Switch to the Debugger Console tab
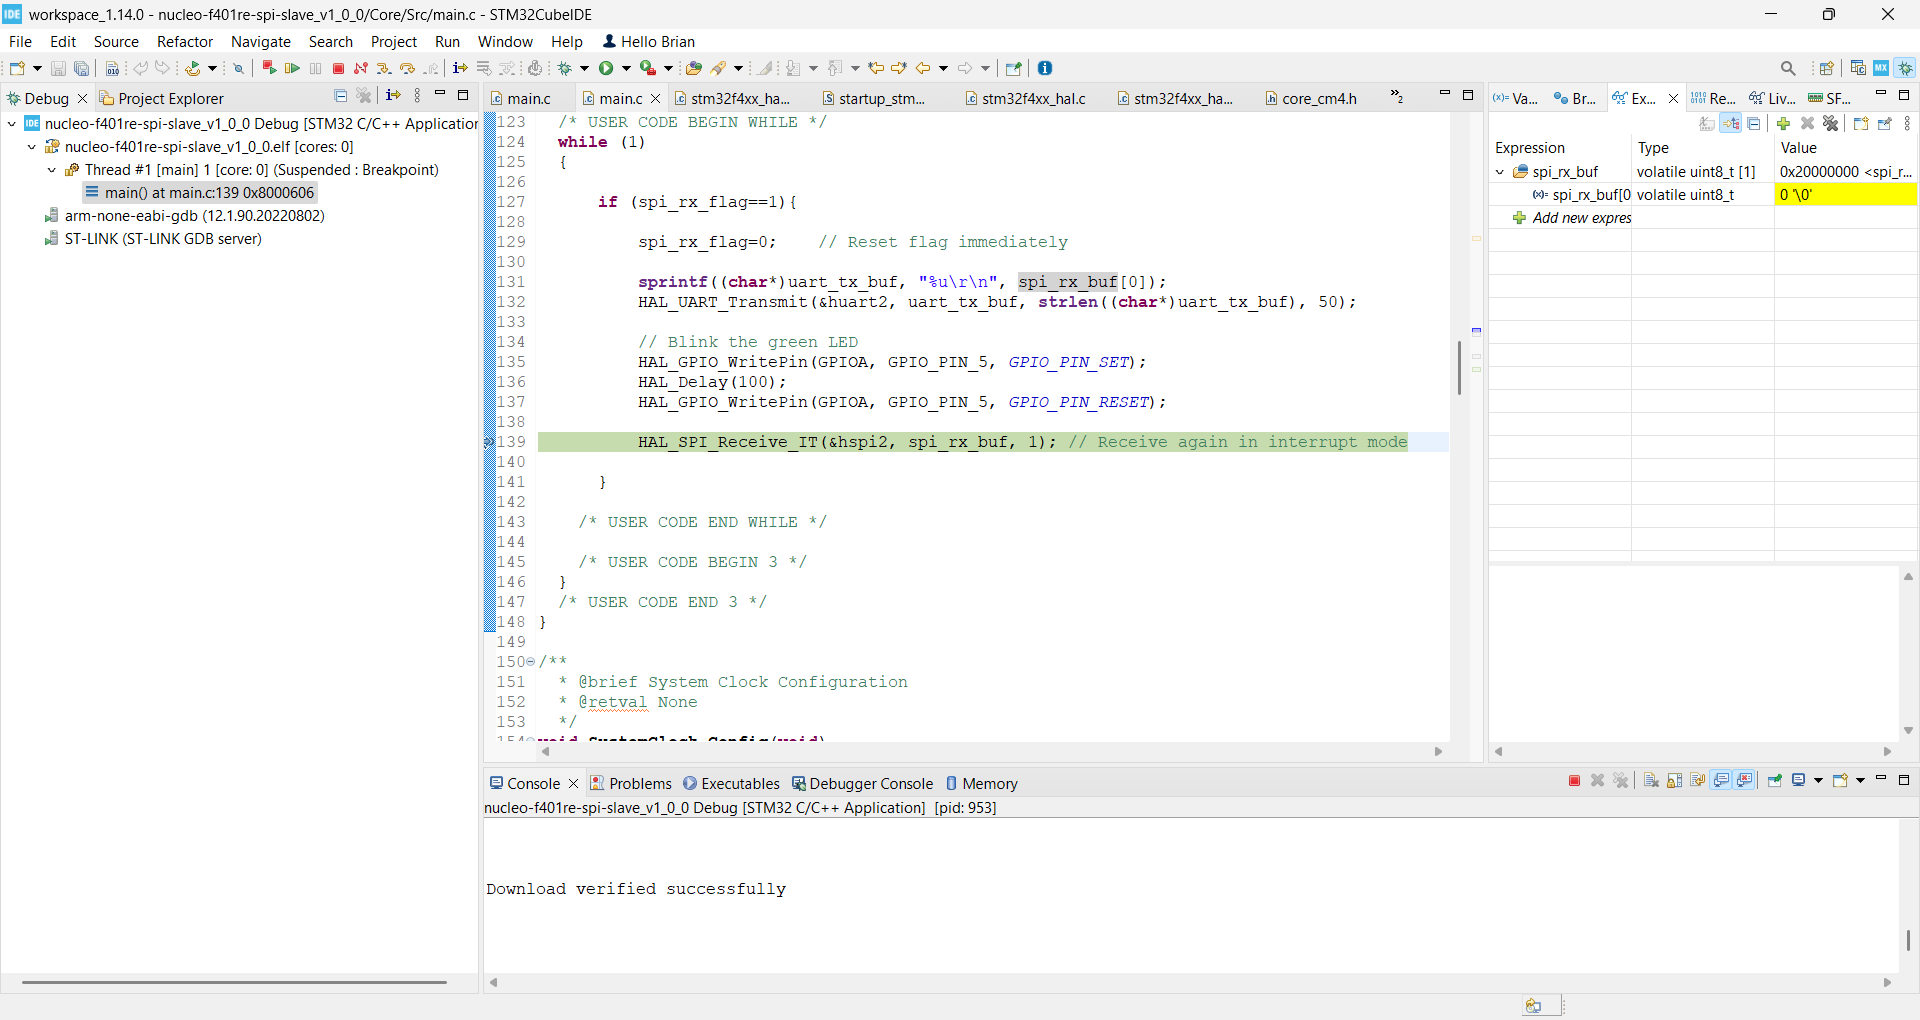This screenshot has height=1020, width=1920. click(x=871, y=784)
